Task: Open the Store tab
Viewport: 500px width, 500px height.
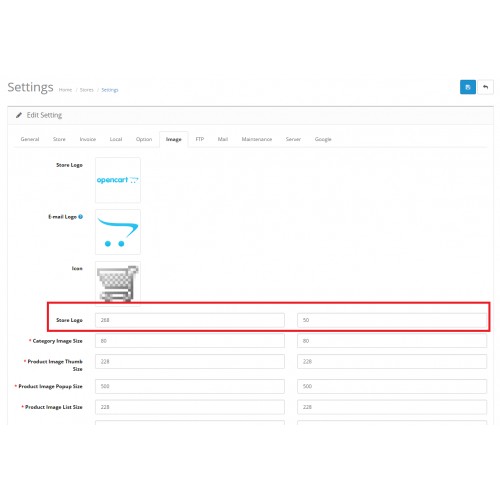Action: pyautogui.click(x=59, y=139)
